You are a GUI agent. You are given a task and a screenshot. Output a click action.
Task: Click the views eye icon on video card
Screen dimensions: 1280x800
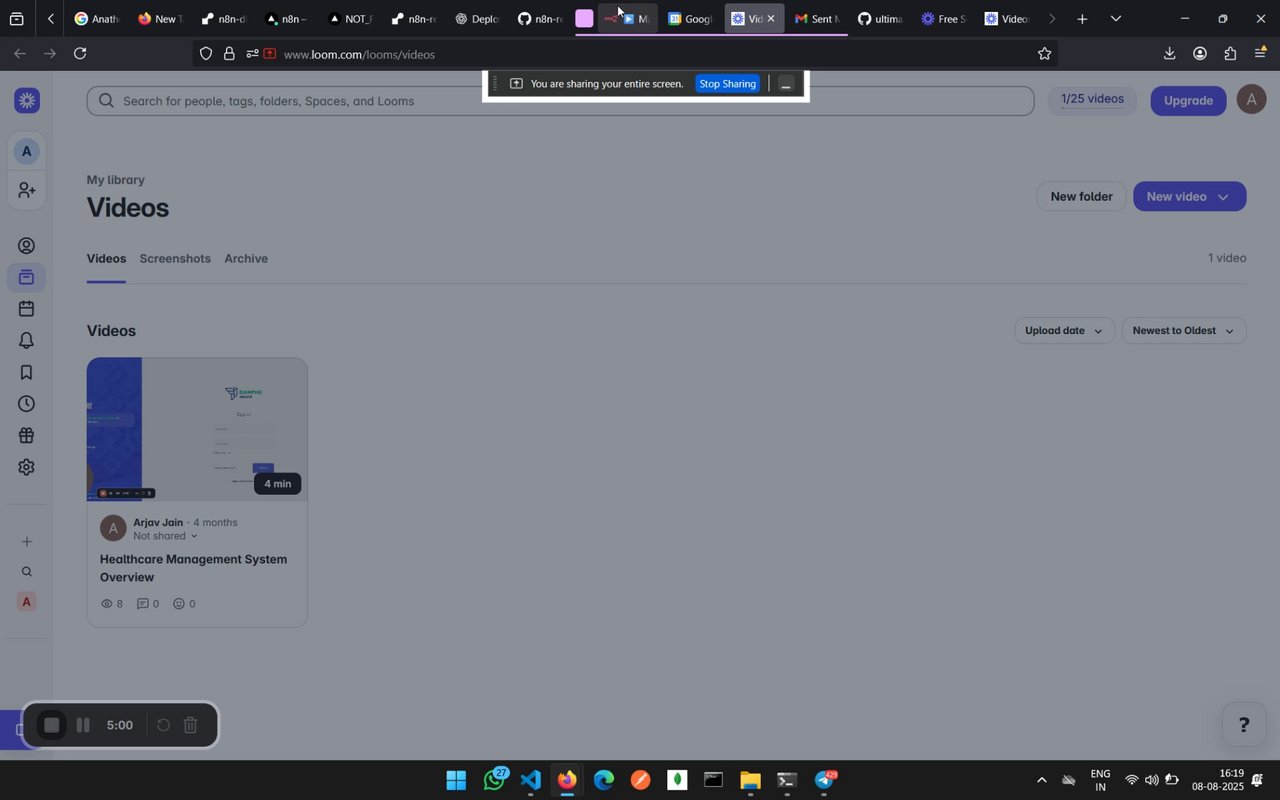coord(108,604)
